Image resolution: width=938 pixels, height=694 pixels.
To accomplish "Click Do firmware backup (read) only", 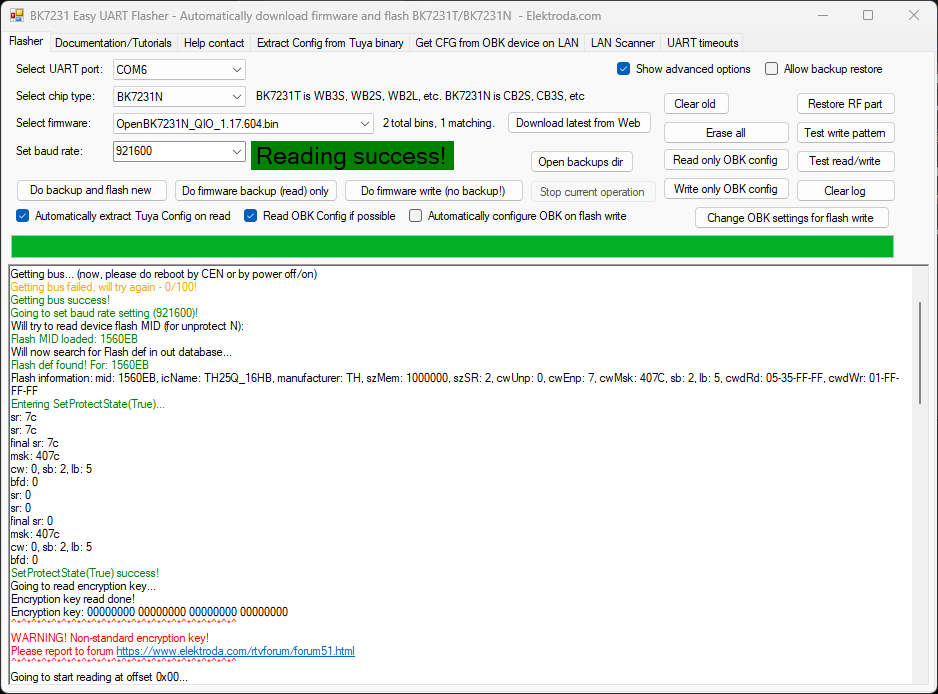I will click(x=255, y=191).
